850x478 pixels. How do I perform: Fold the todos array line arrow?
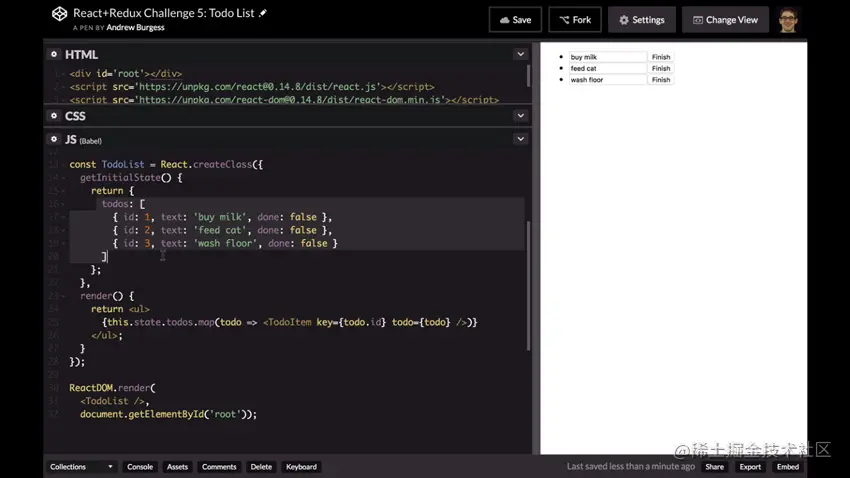pyautogui.click(x=63, y=204)
